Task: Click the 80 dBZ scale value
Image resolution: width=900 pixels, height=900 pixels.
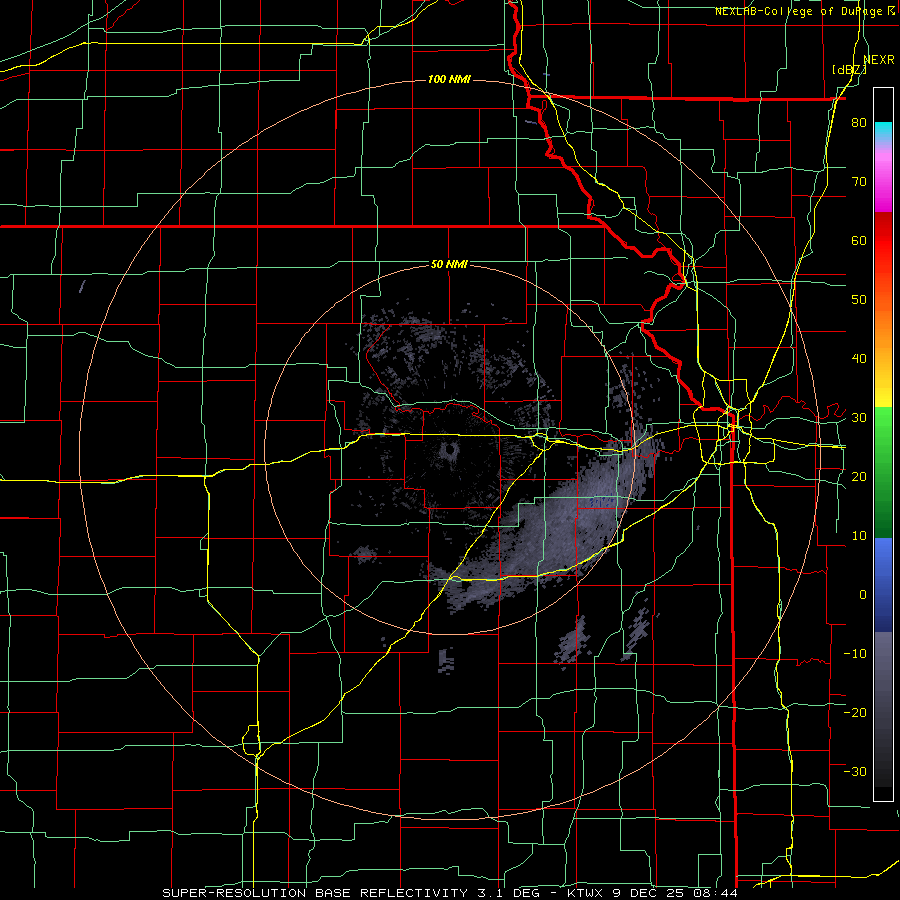Action: 859,123
